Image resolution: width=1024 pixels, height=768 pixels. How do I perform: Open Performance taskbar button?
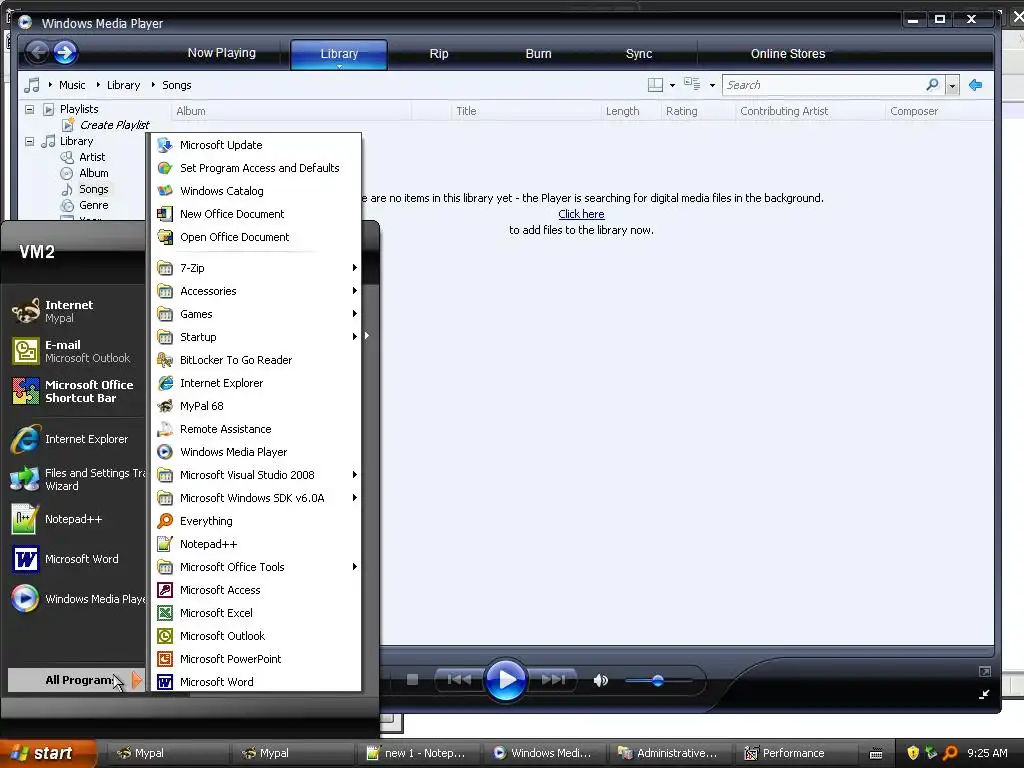tap(794, 753)
